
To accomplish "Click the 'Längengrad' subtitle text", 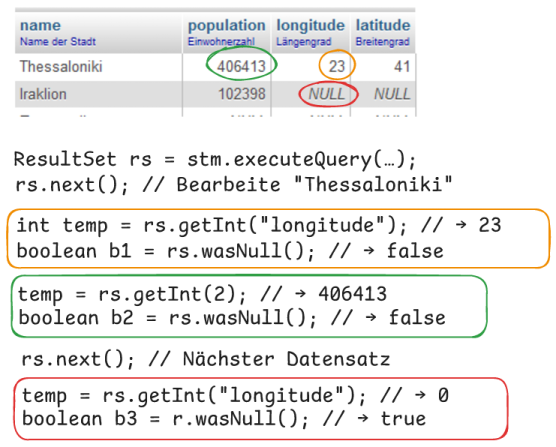I will [304, 41].
